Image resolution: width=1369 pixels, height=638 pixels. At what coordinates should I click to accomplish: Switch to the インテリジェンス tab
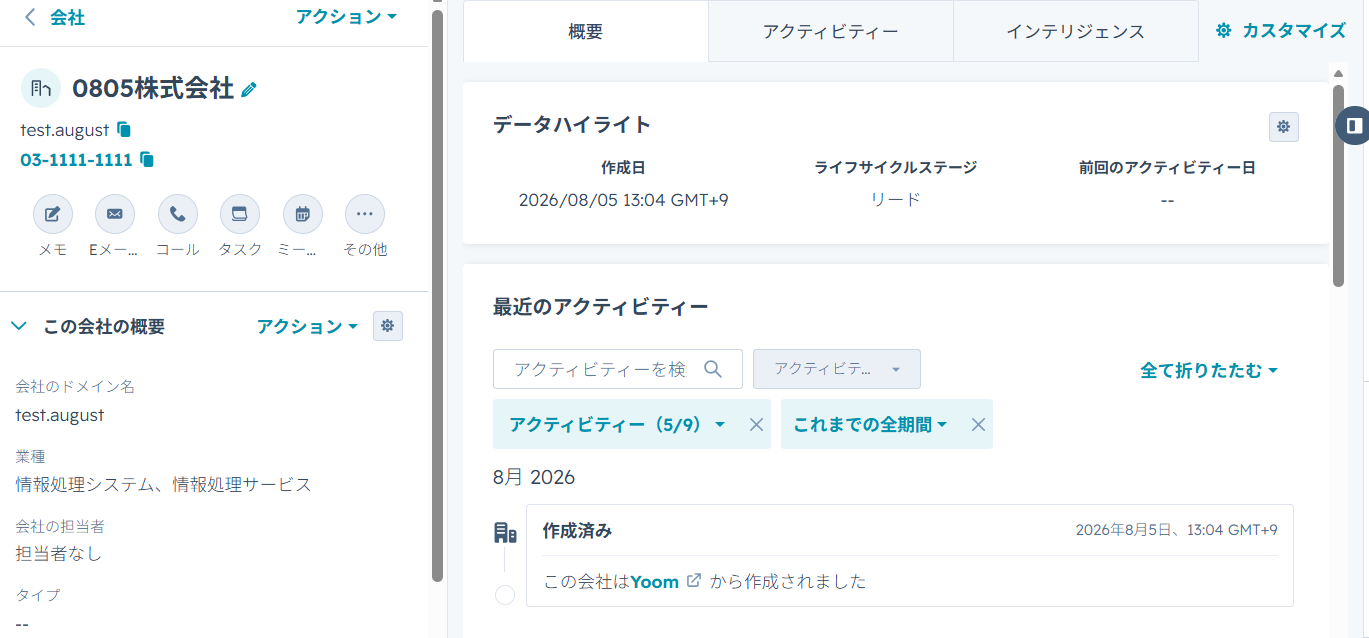point(1075,31)
